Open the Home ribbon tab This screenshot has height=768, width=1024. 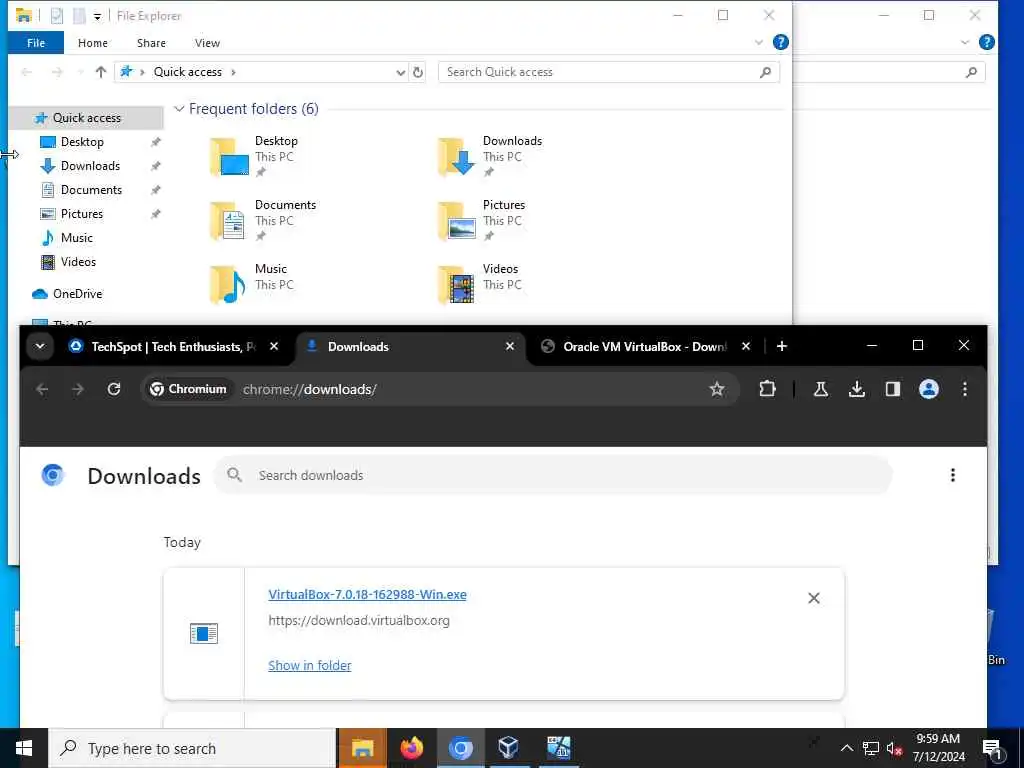[x=93, y=43]
